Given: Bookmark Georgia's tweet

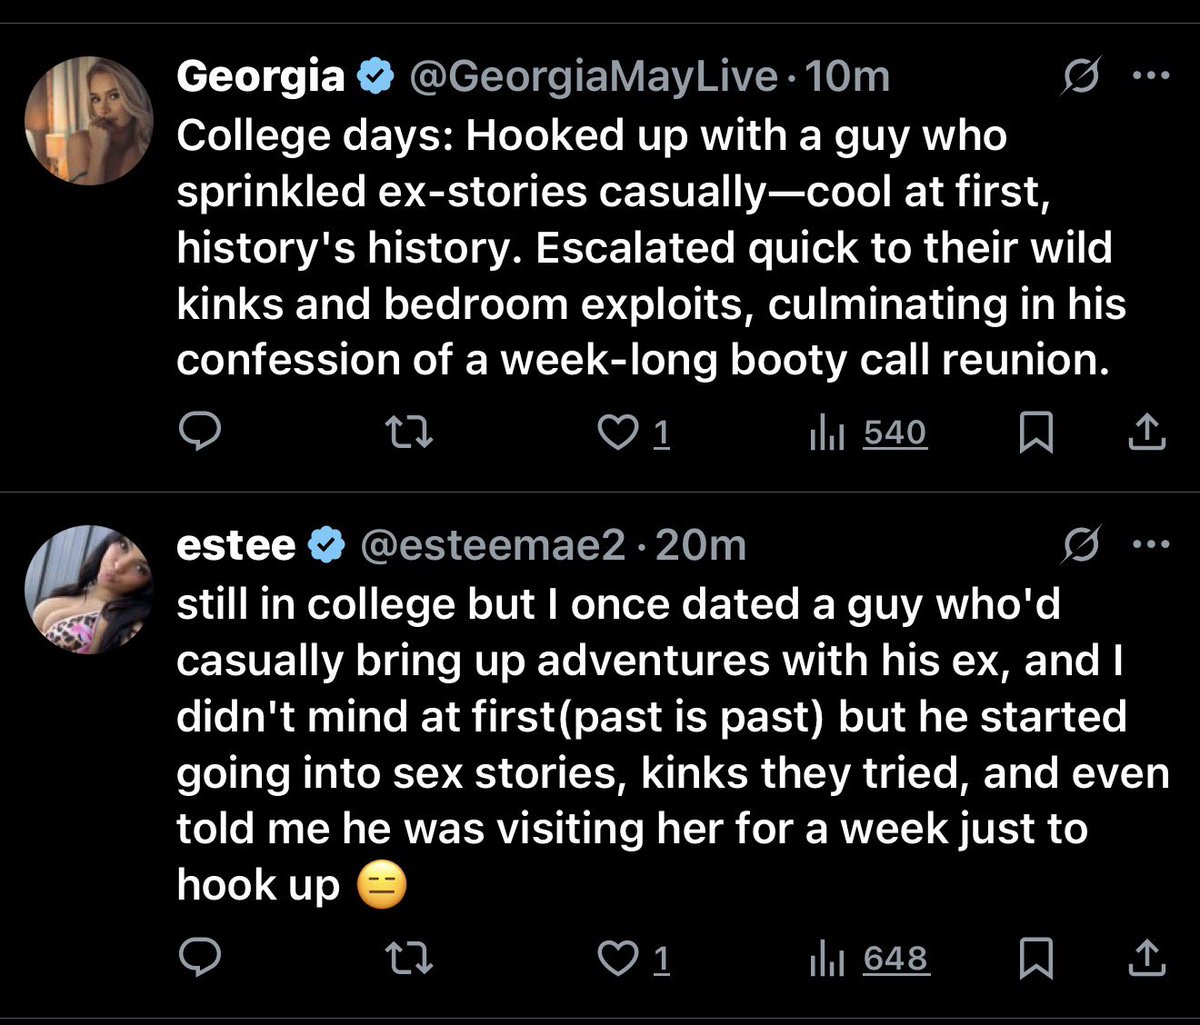Looking at the screenshot, I should pos(1036,433).
